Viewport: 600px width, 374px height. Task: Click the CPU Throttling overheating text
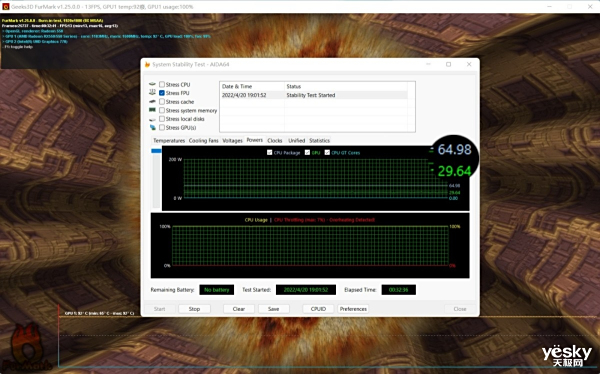[324, 220]
